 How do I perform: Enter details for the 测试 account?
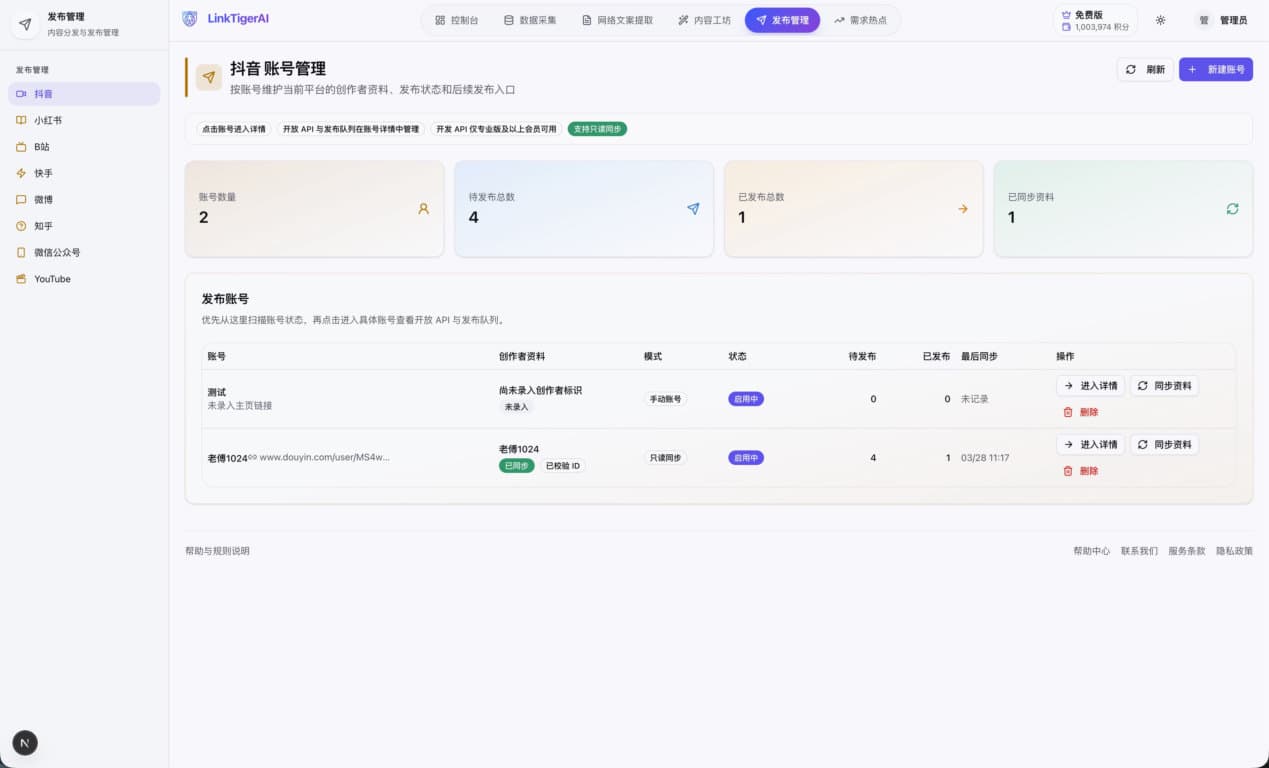1090,386
